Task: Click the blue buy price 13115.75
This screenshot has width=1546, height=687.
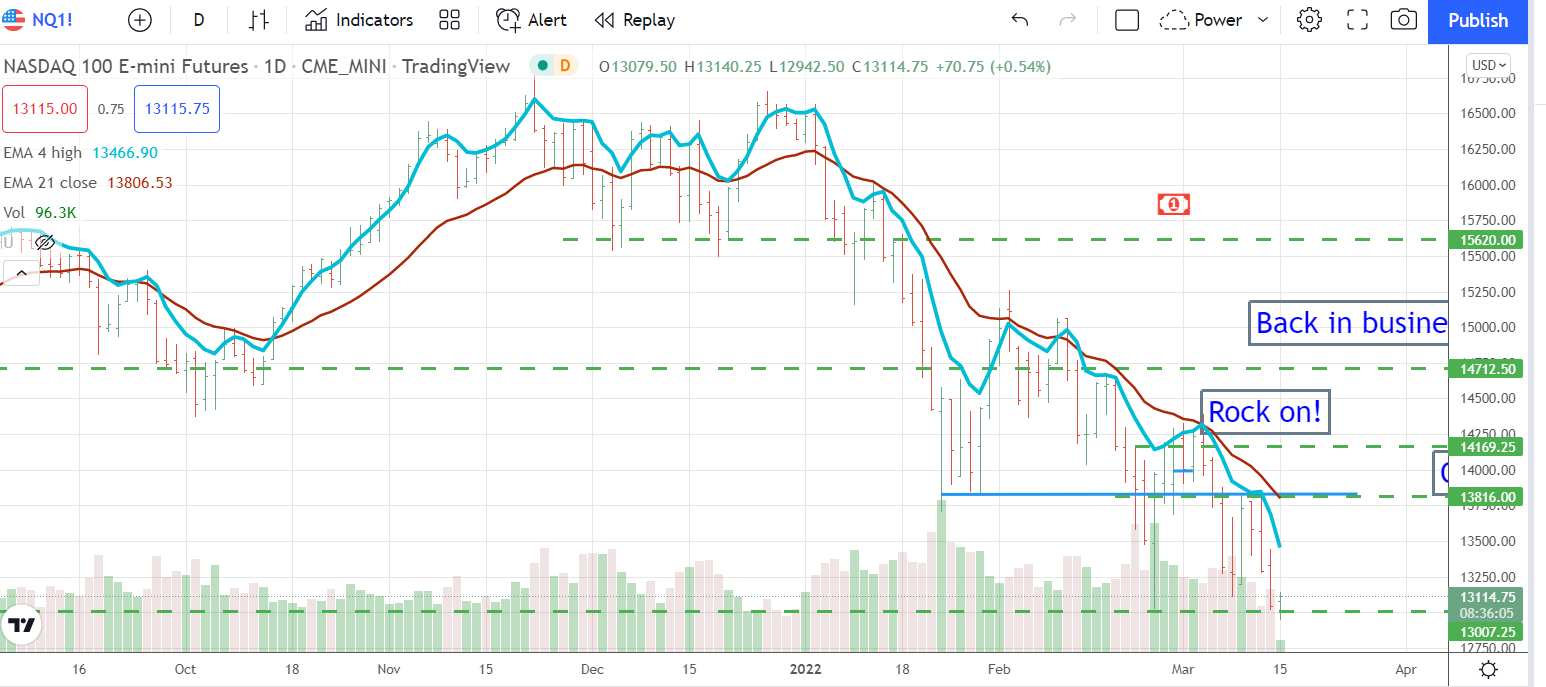Action: coord(177,109)
